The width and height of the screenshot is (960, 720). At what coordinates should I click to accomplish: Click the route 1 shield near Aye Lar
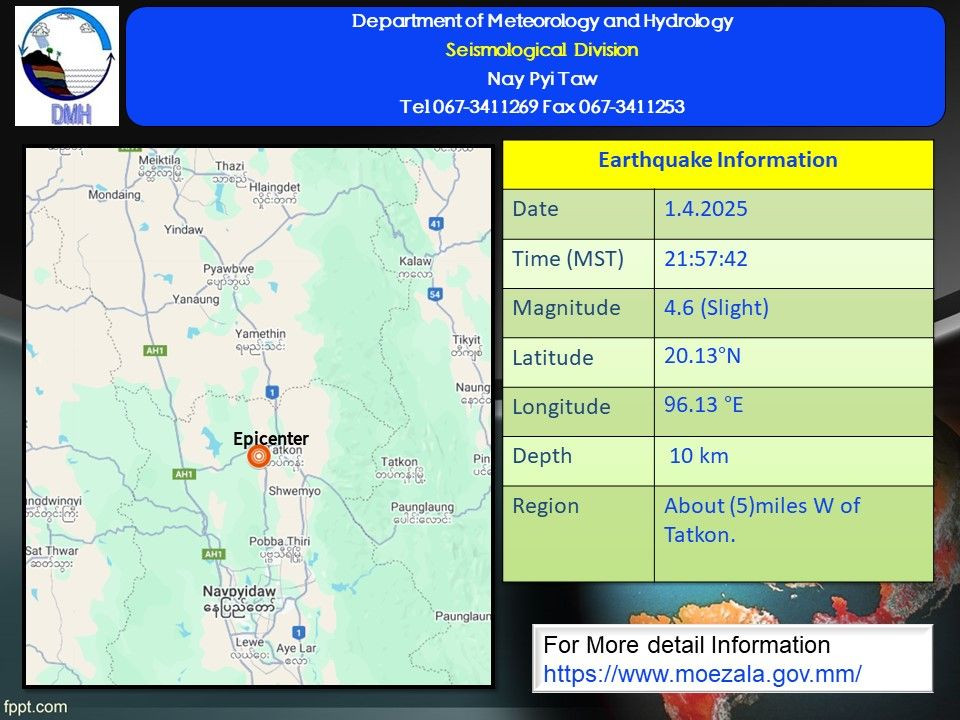coord(297,631)
